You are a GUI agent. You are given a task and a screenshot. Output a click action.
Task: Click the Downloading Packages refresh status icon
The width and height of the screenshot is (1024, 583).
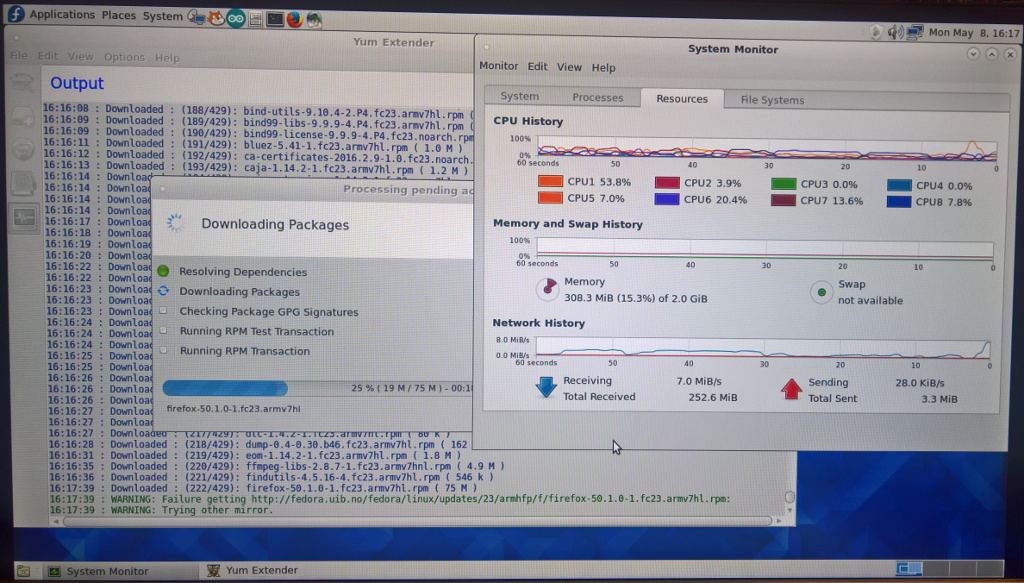(163, 291)
